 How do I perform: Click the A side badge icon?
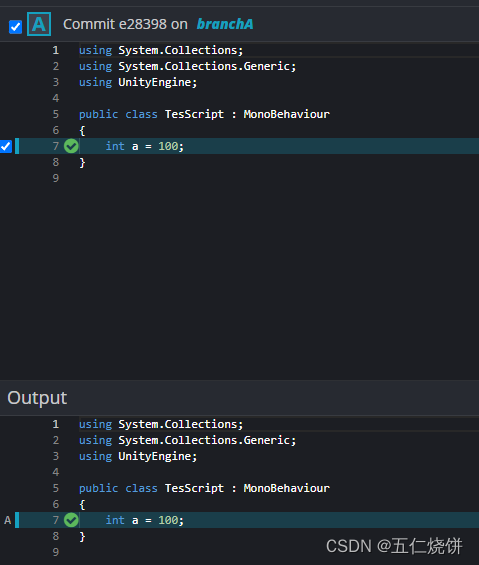point(39,24)
